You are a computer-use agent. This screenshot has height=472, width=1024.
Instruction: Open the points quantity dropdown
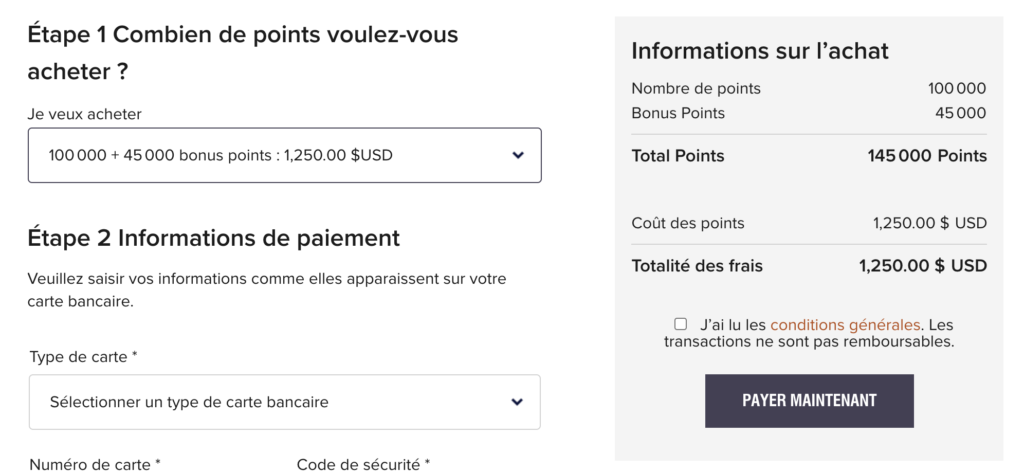(284, 155)
